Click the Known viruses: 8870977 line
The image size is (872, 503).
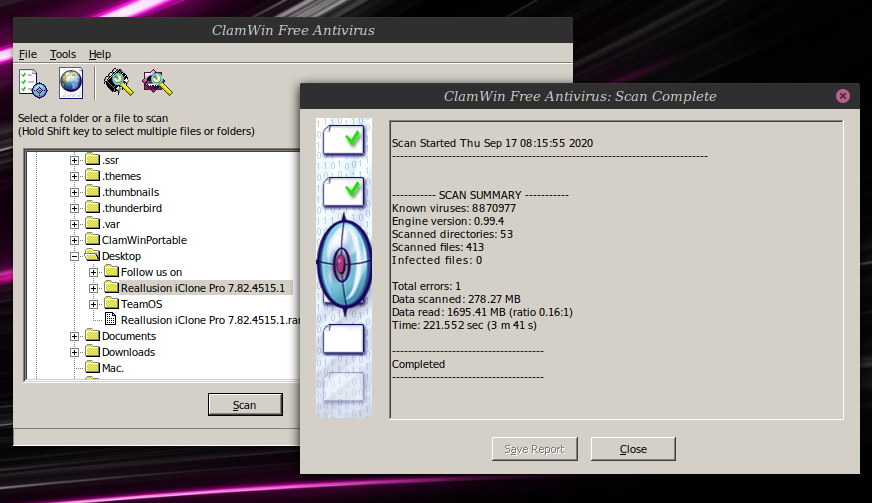click(x=454, y=208)
